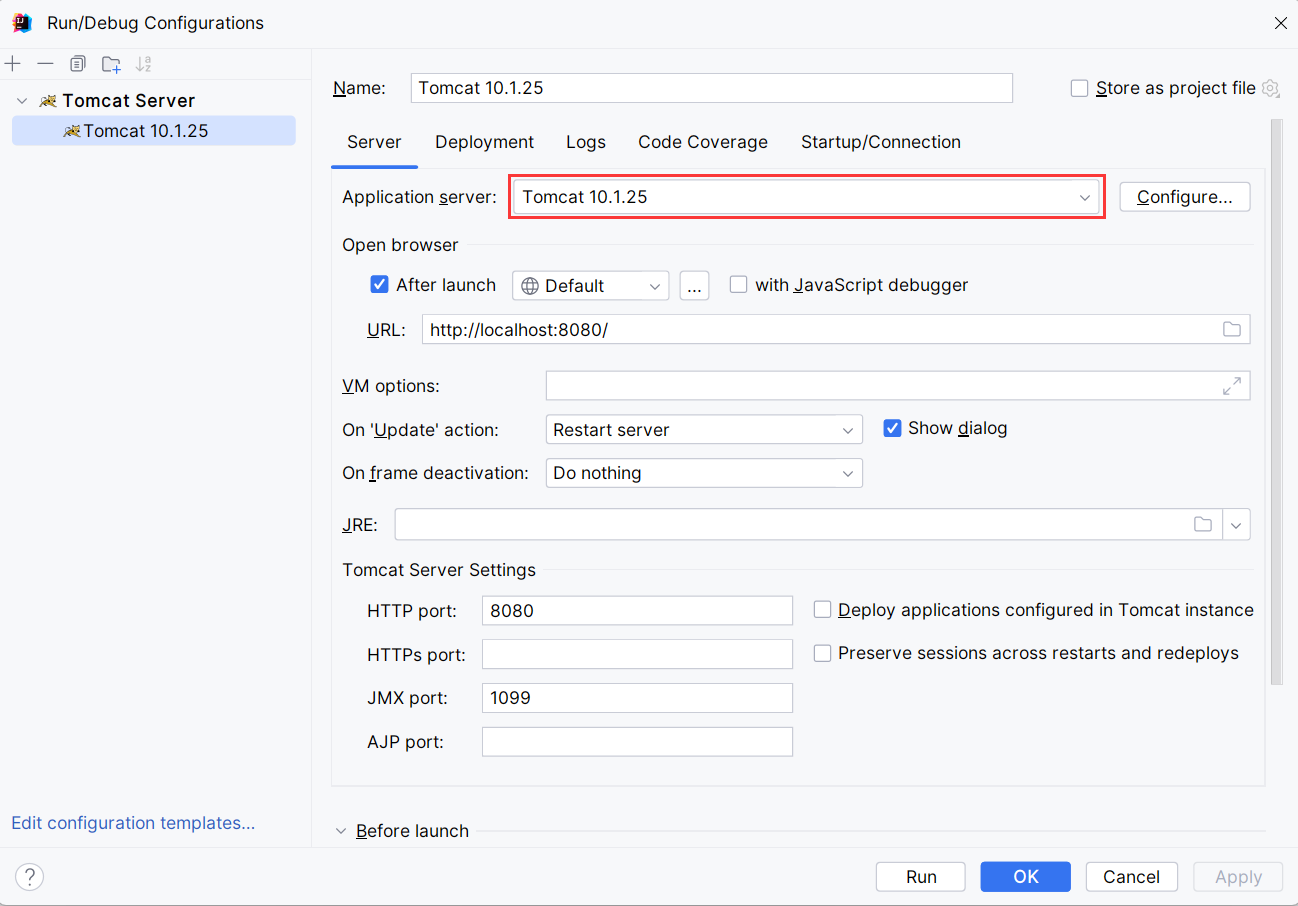Browse for JRE with folder icon
The image size is (1298, 906).
point(1202,524)
